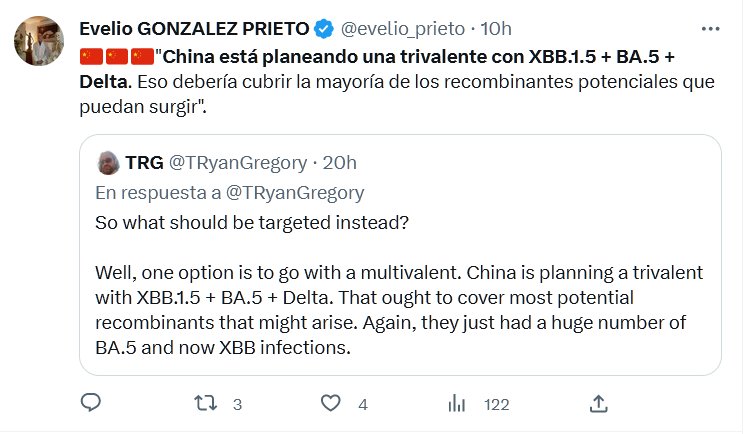Open TRG's small avatar in quoted tweet

coord(107,162)
